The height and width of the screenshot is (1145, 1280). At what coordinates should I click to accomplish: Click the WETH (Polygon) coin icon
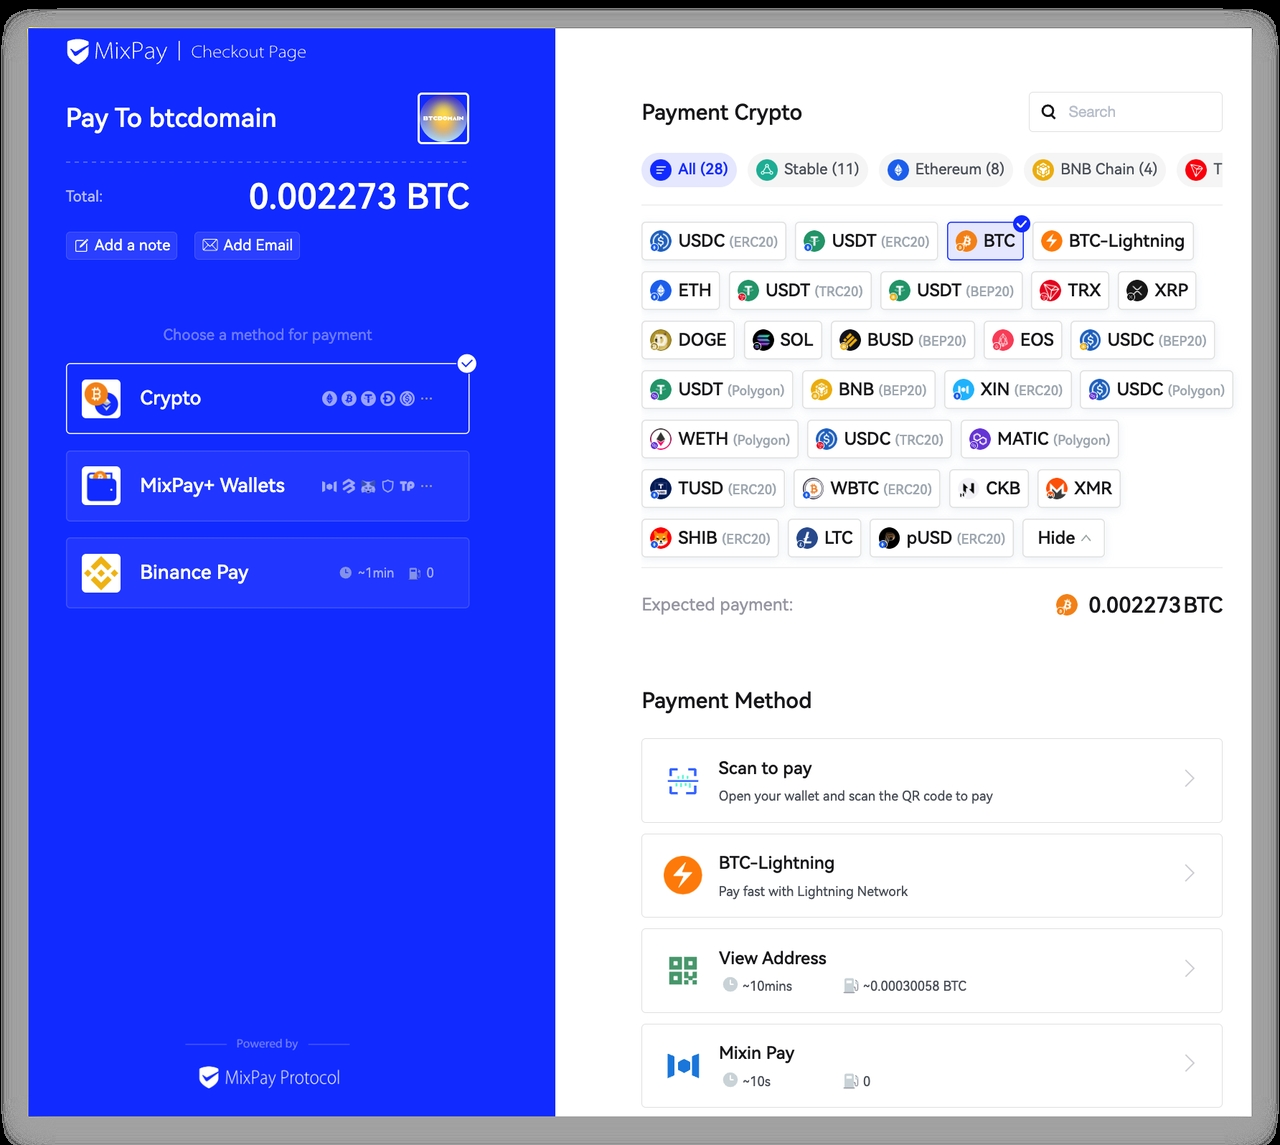click(x=660, y=440)
